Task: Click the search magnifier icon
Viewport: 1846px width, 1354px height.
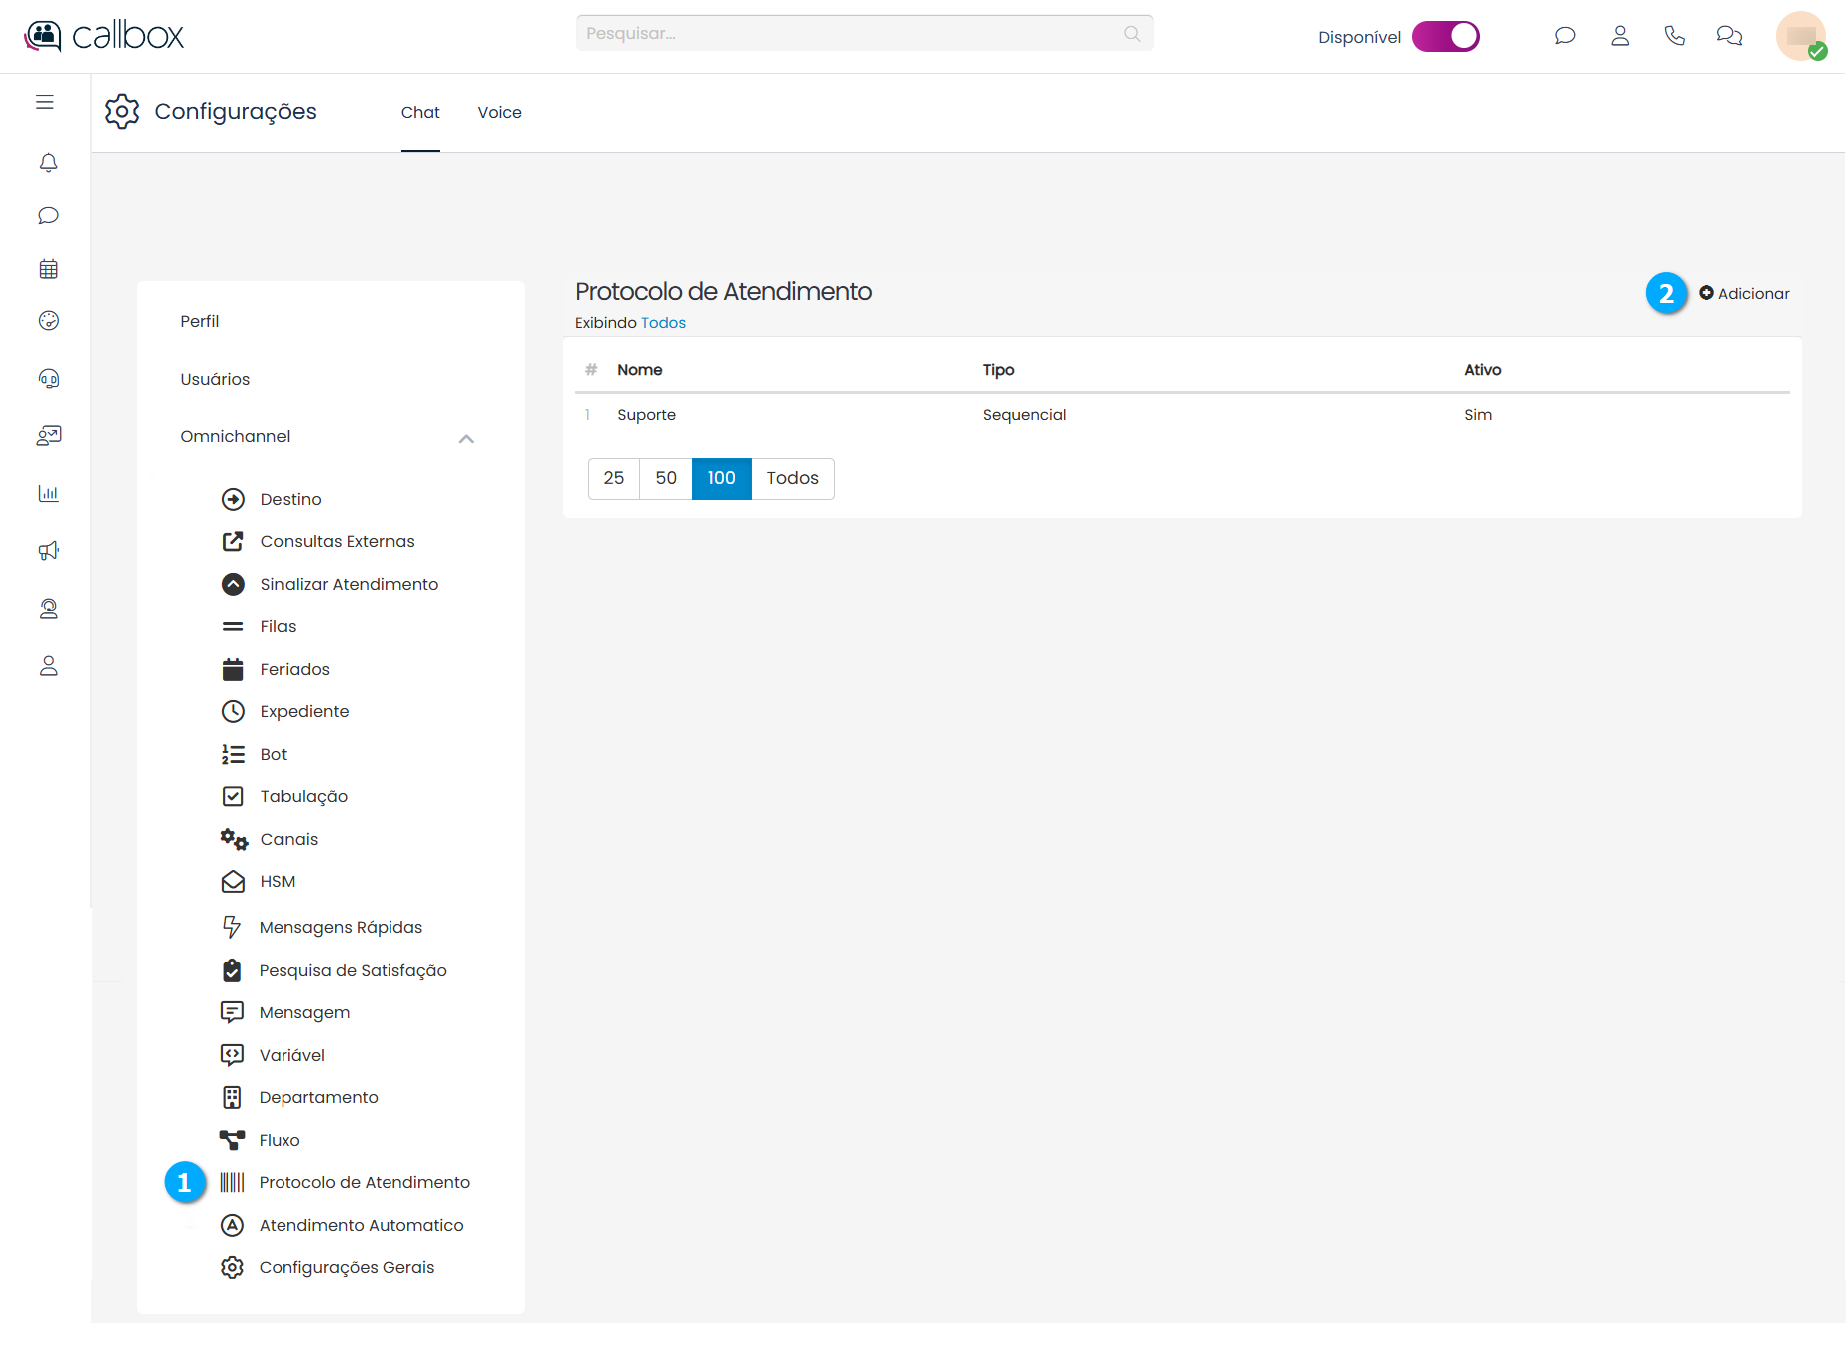Action: point(1132,34)
